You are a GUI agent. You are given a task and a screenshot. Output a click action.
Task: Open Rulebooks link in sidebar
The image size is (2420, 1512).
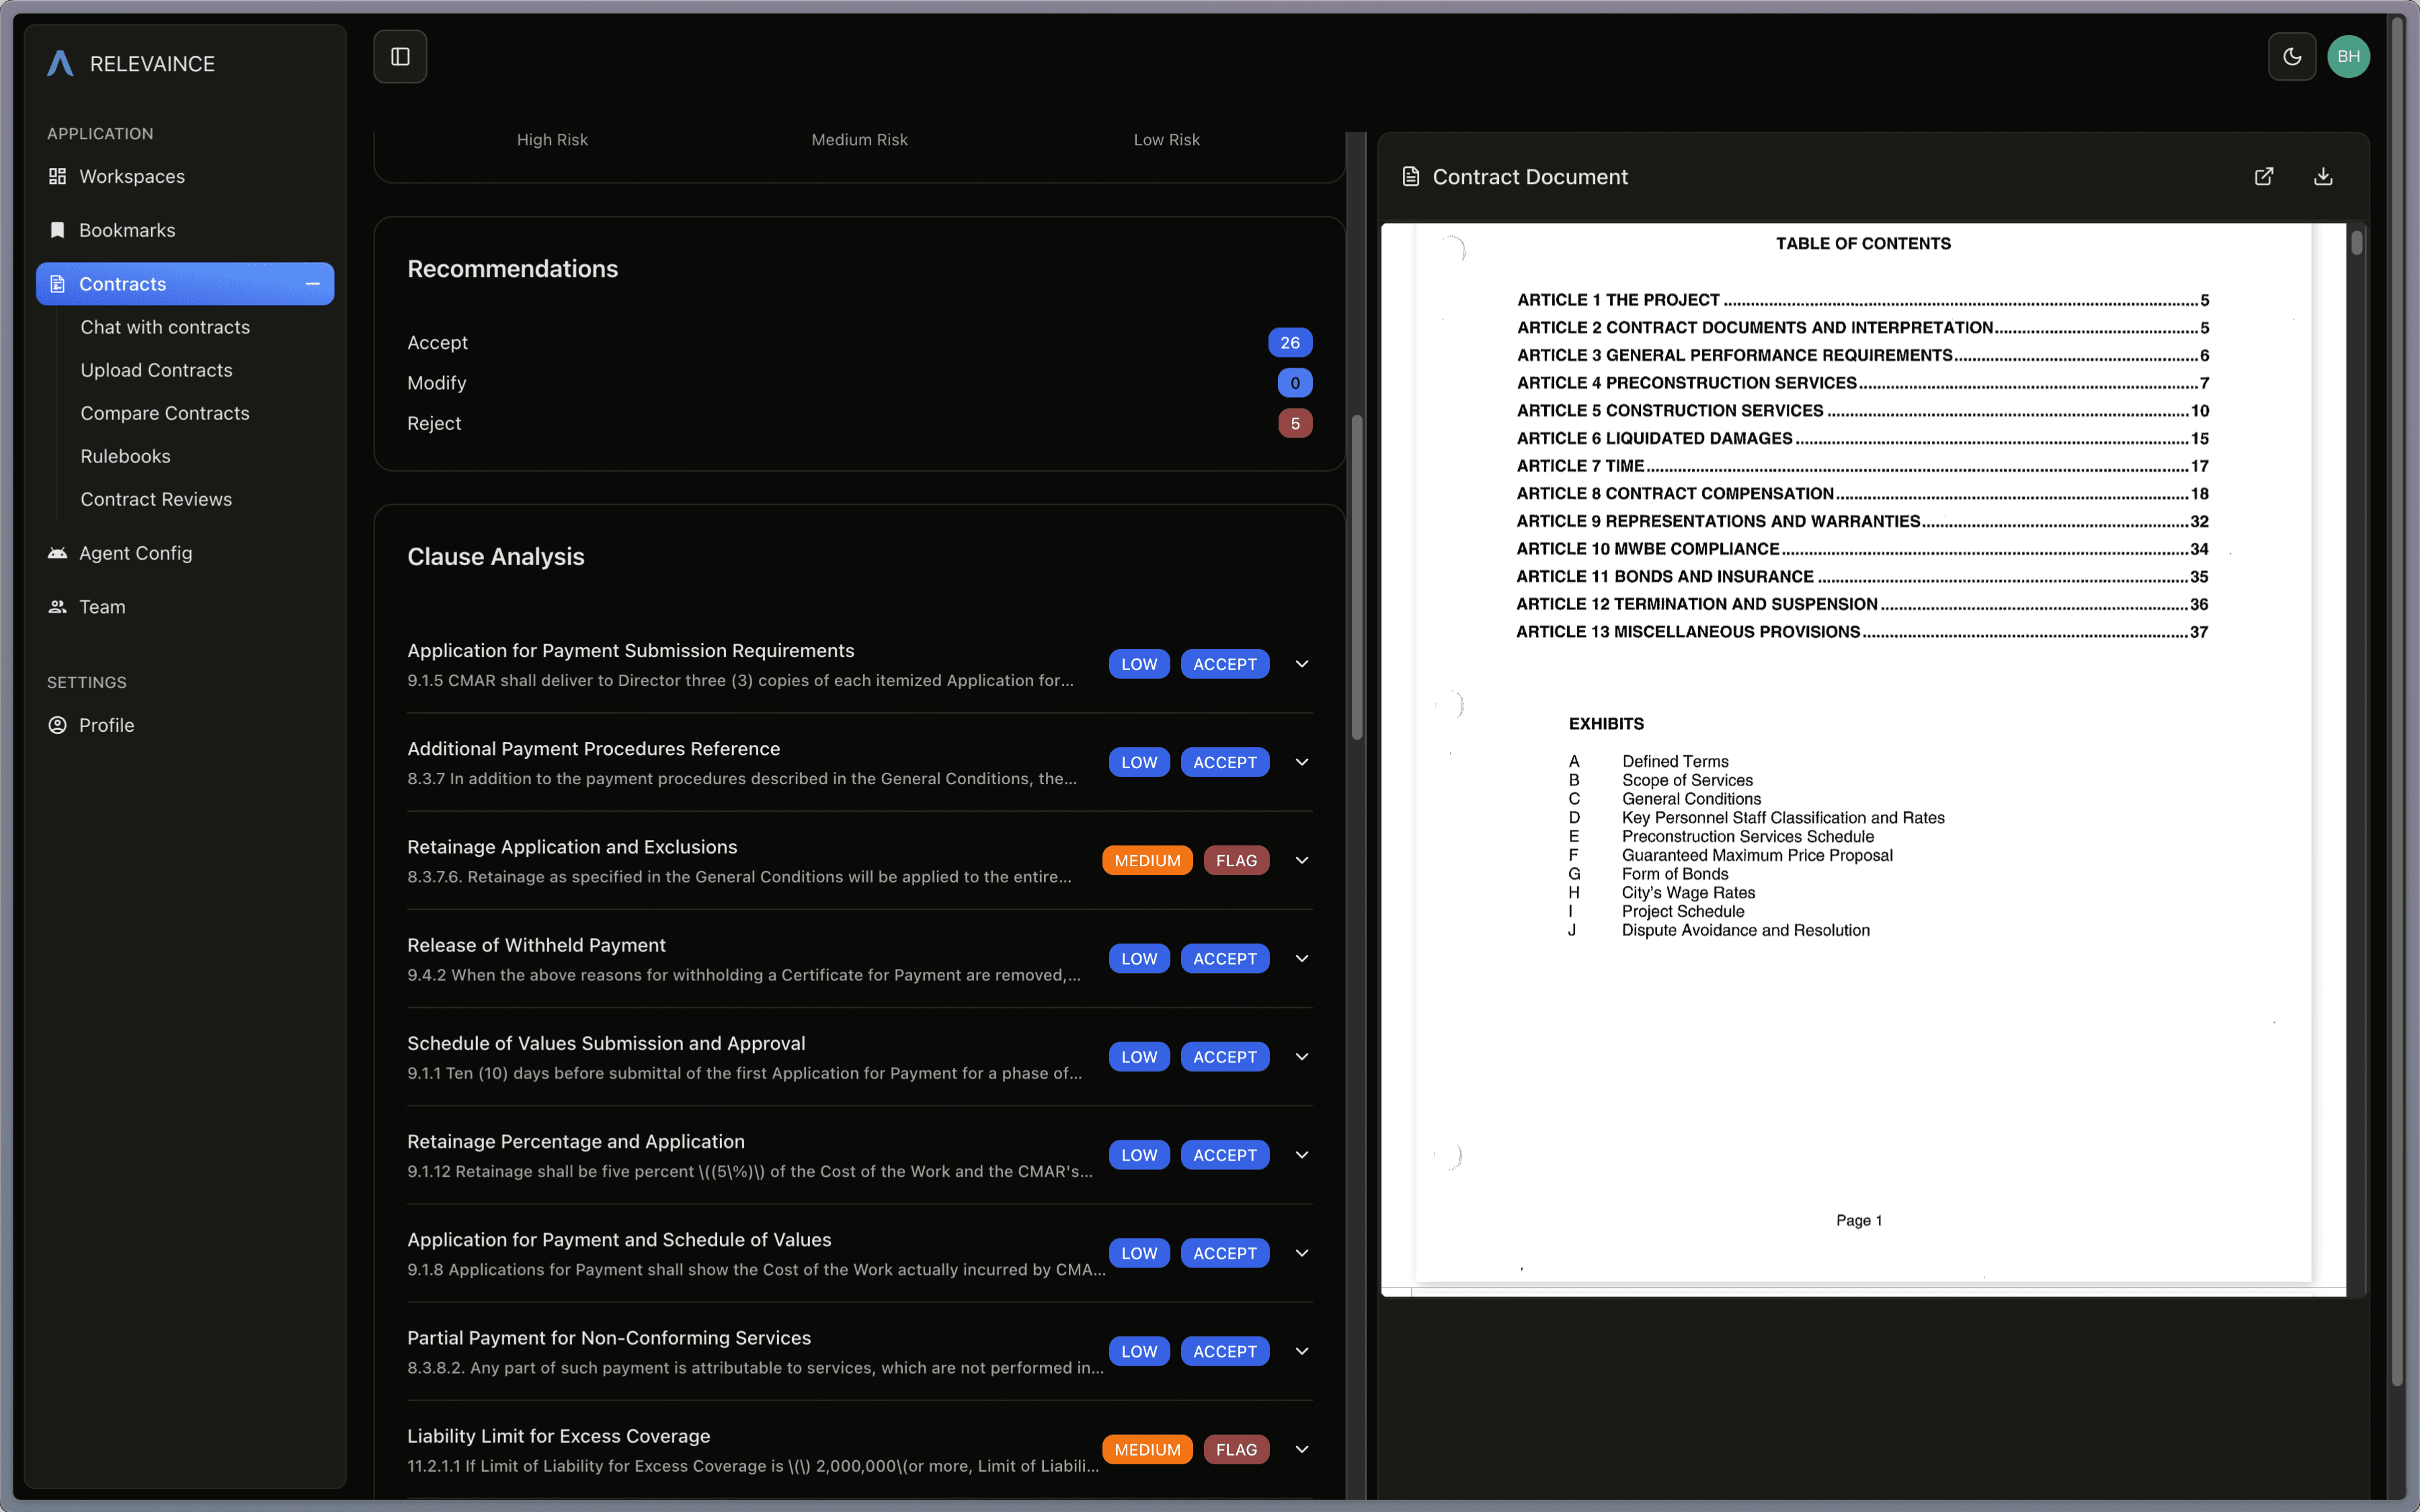125,456
